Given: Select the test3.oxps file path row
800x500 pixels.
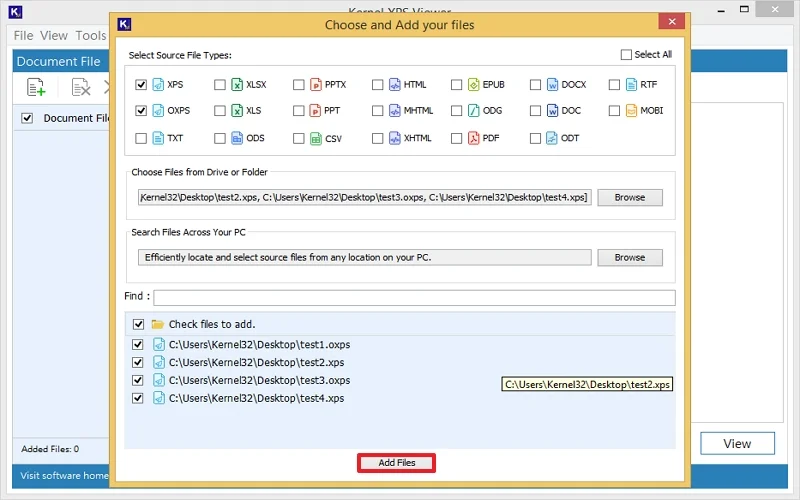Looking at the screenshot, I should pyautogui.click(x=259, y=380).
